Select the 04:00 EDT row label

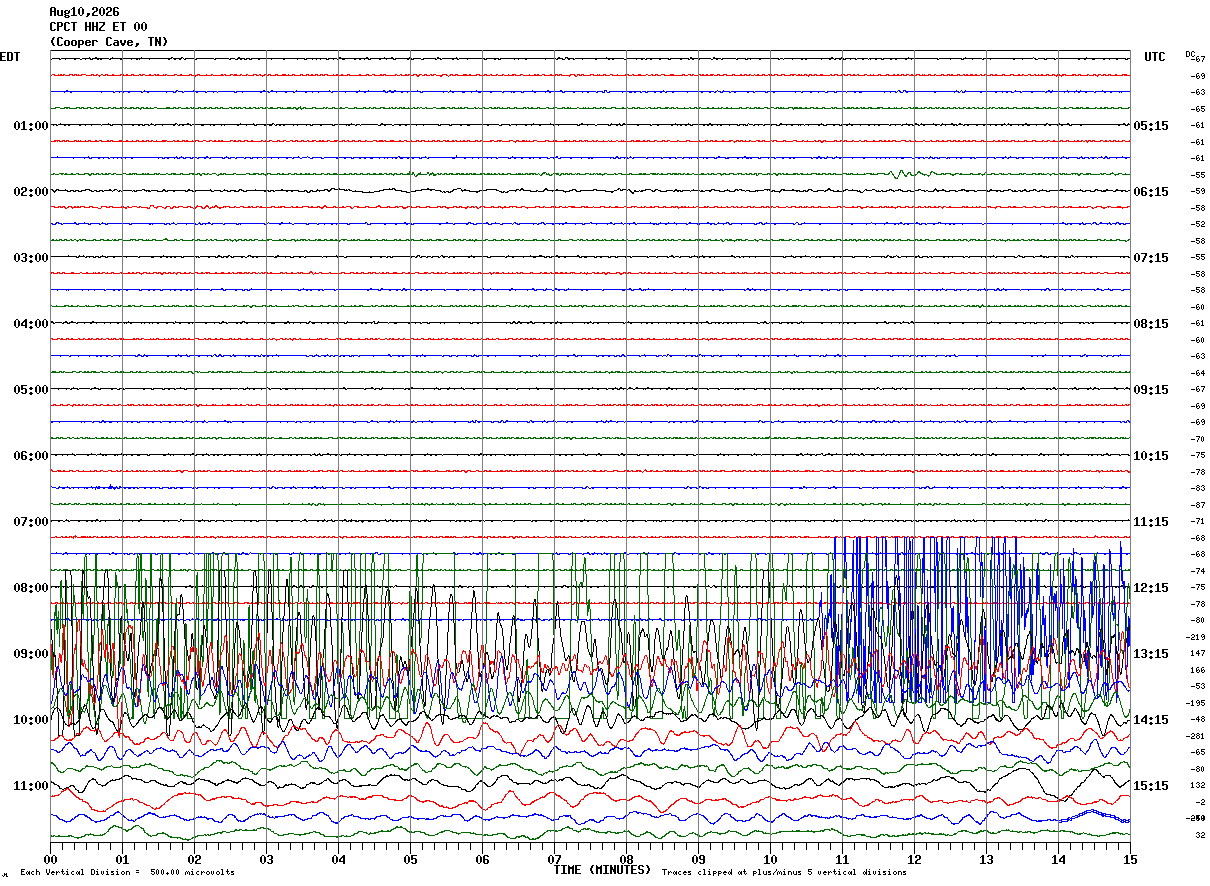pos(31,324)
